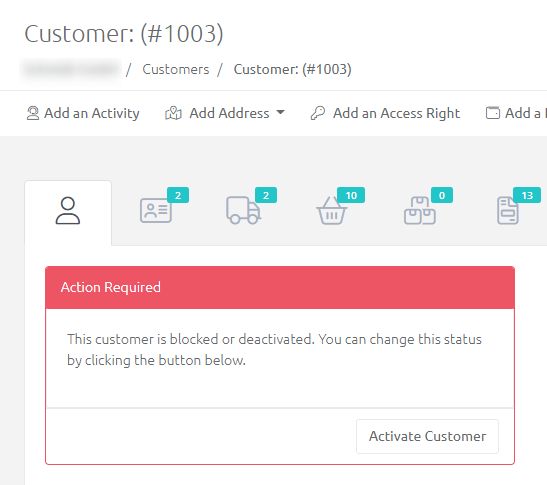Open the delivery truck tab
Screen dimensions: 547x485
(243, 210)
